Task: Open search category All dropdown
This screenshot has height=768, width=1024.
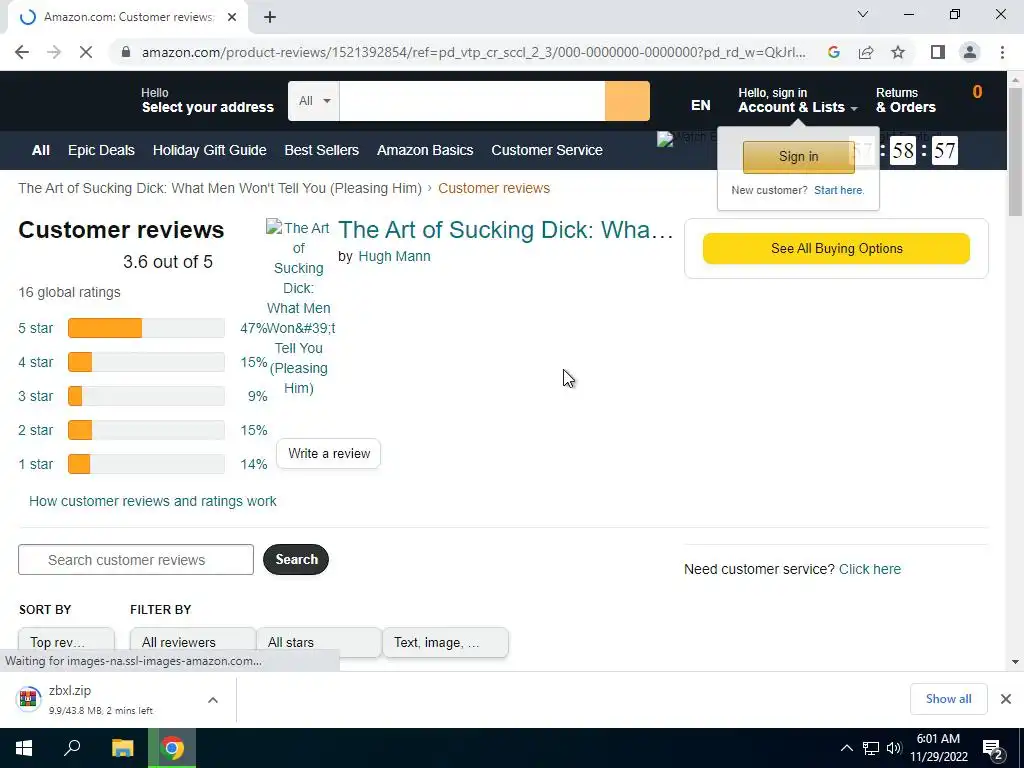Action: 314,101
